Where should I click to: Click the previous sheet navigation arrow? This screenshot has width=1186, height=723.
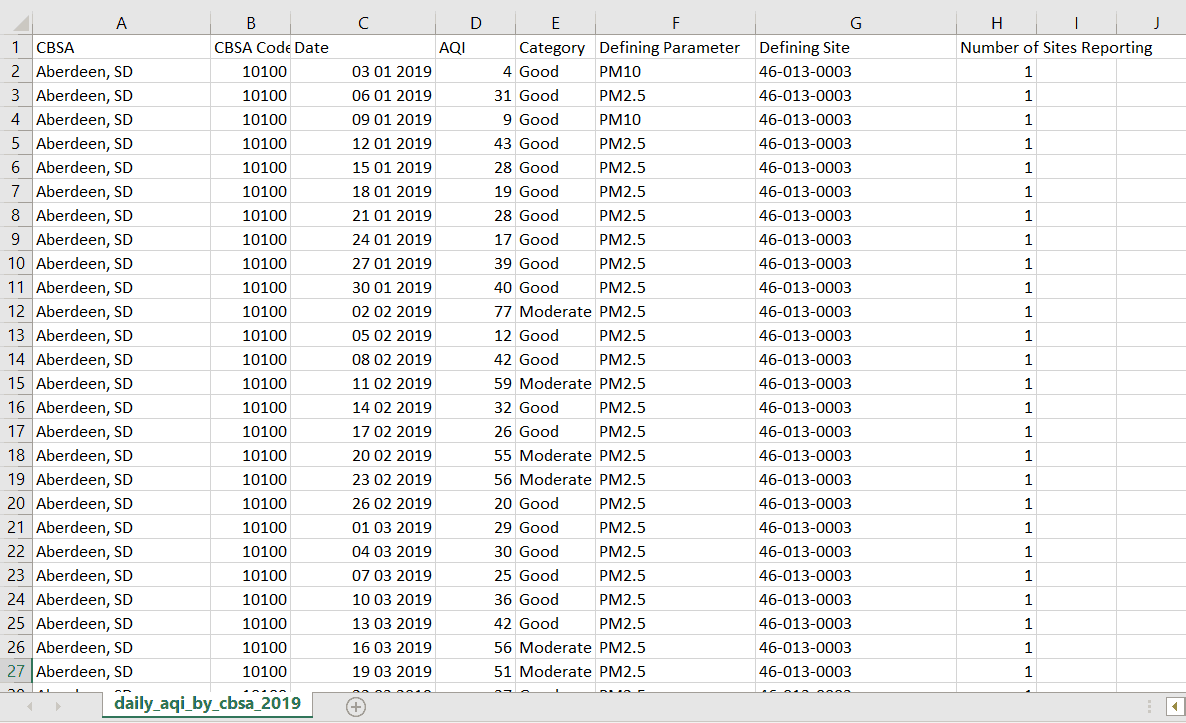pos(29,706)
